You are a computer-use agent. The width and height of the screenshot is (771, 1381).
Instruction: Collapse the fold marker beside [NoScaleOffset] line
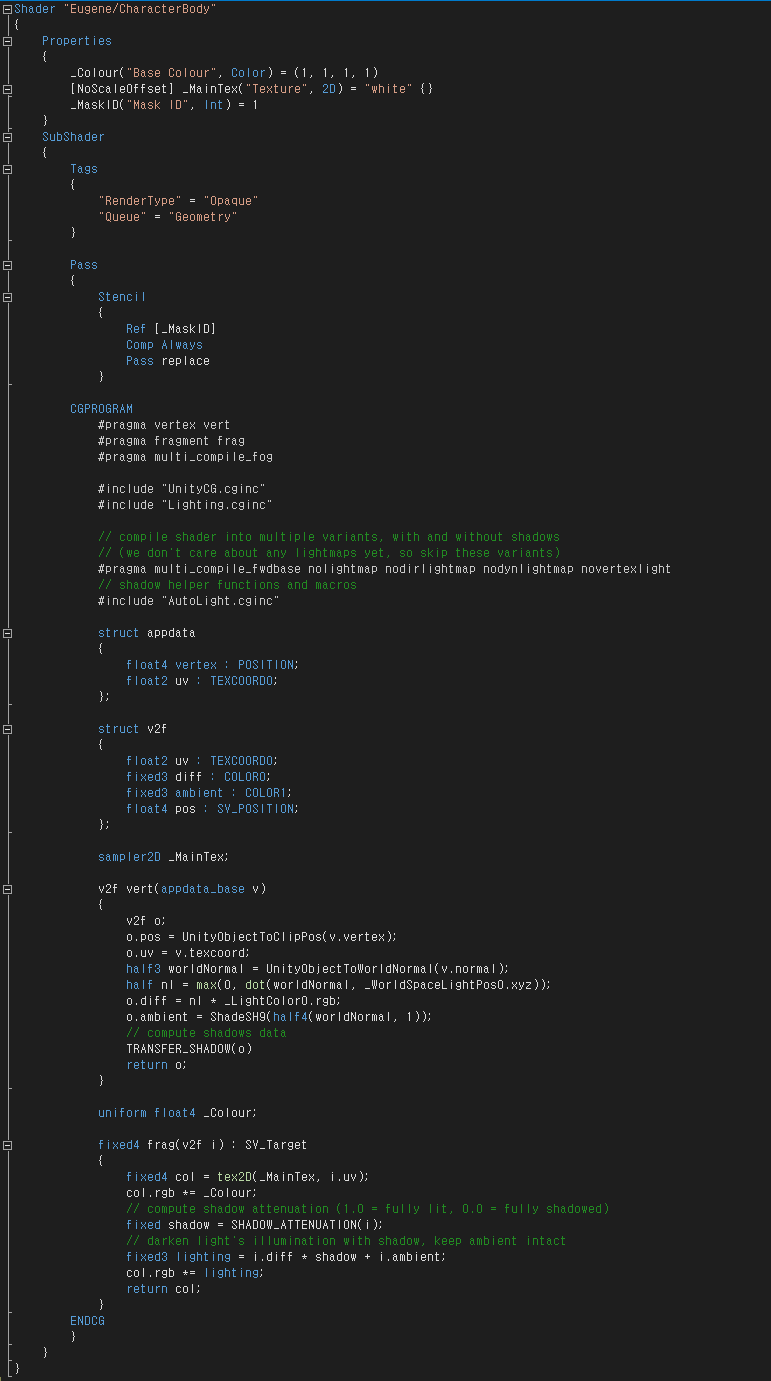point(8,89)
